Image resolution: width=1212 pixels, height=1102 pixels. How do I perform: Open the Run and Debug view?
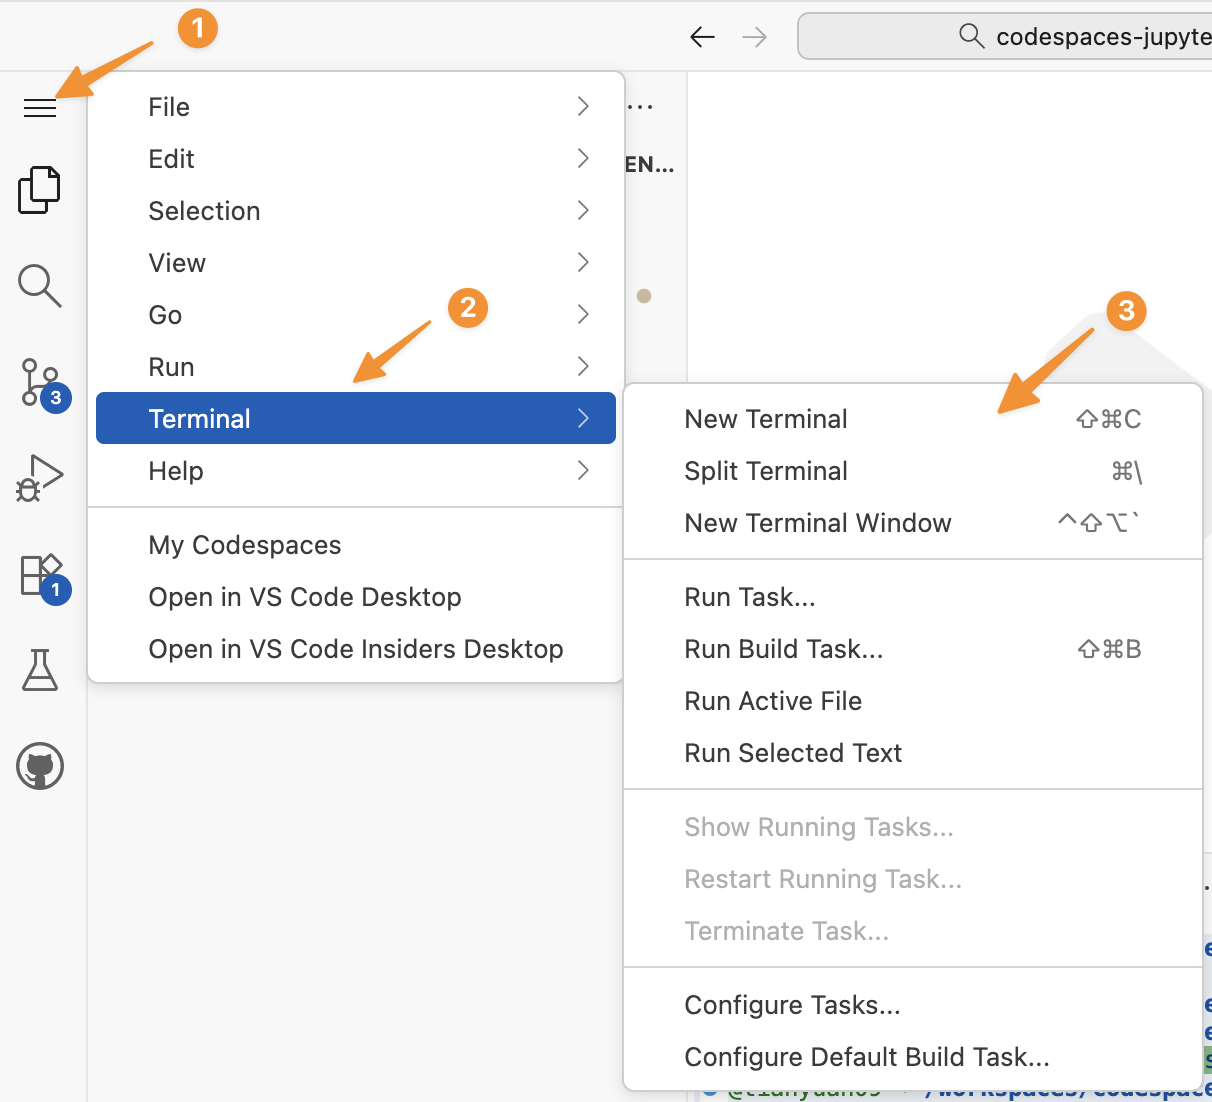(x=40, y=478)
